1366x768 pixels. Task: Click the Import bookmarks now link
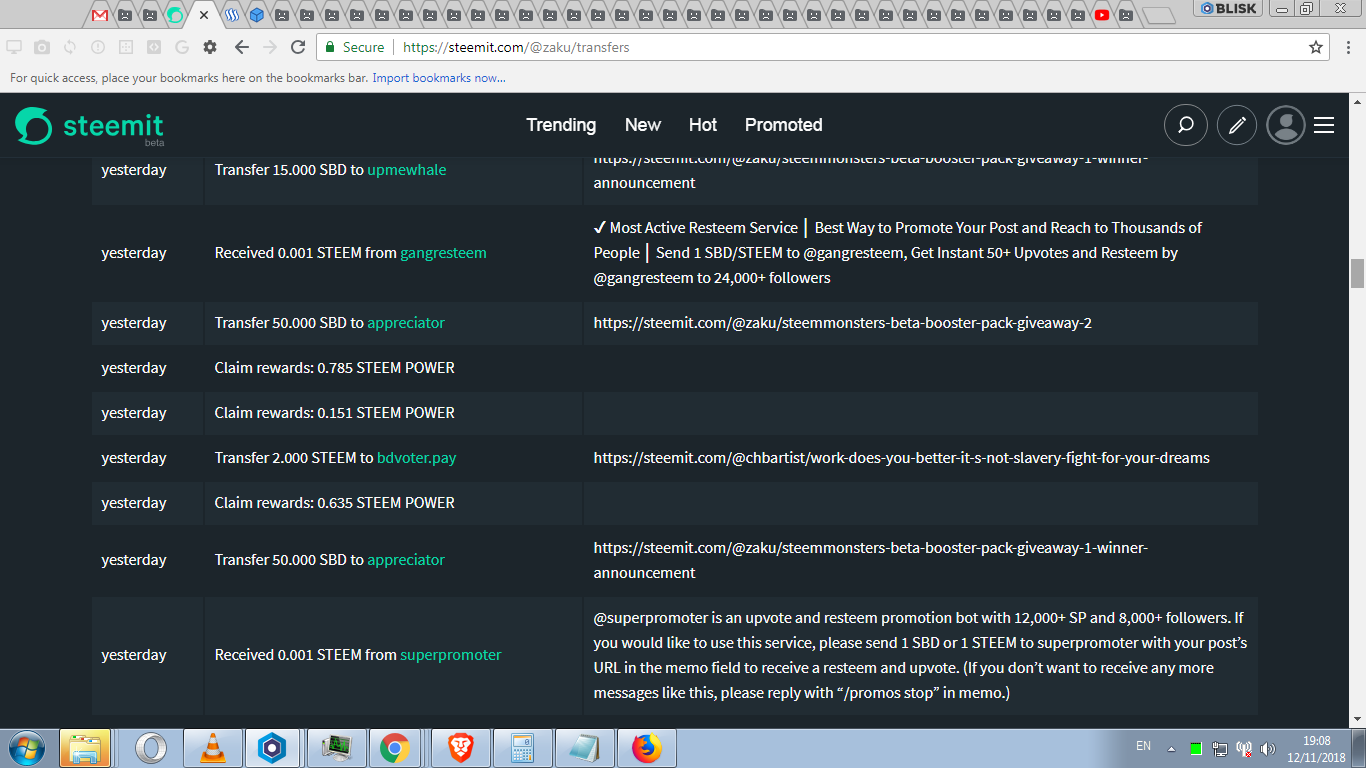point(439,78)
